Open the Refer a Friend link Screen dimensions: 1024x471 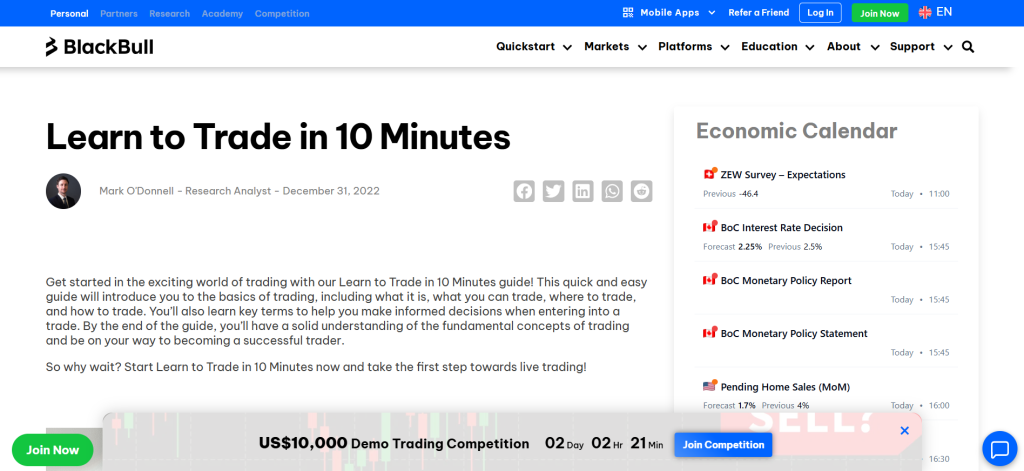[758, 13]
